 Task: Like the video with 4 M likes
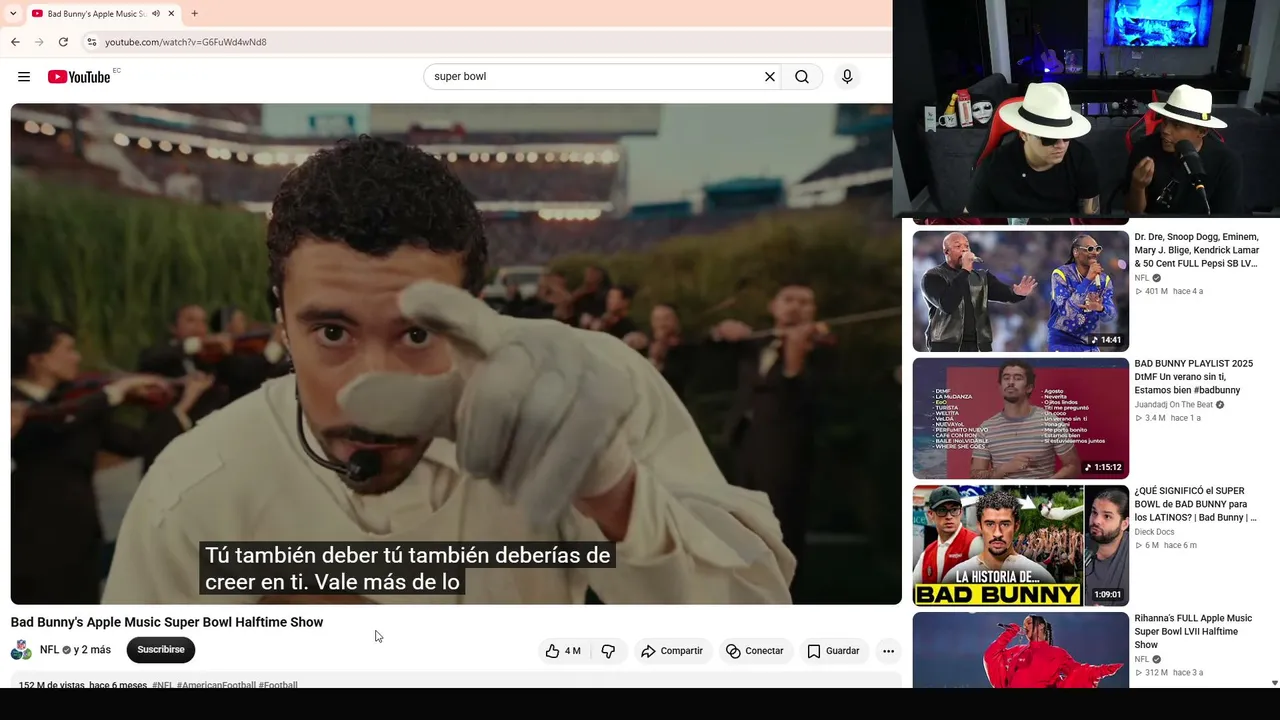(563, 651)
